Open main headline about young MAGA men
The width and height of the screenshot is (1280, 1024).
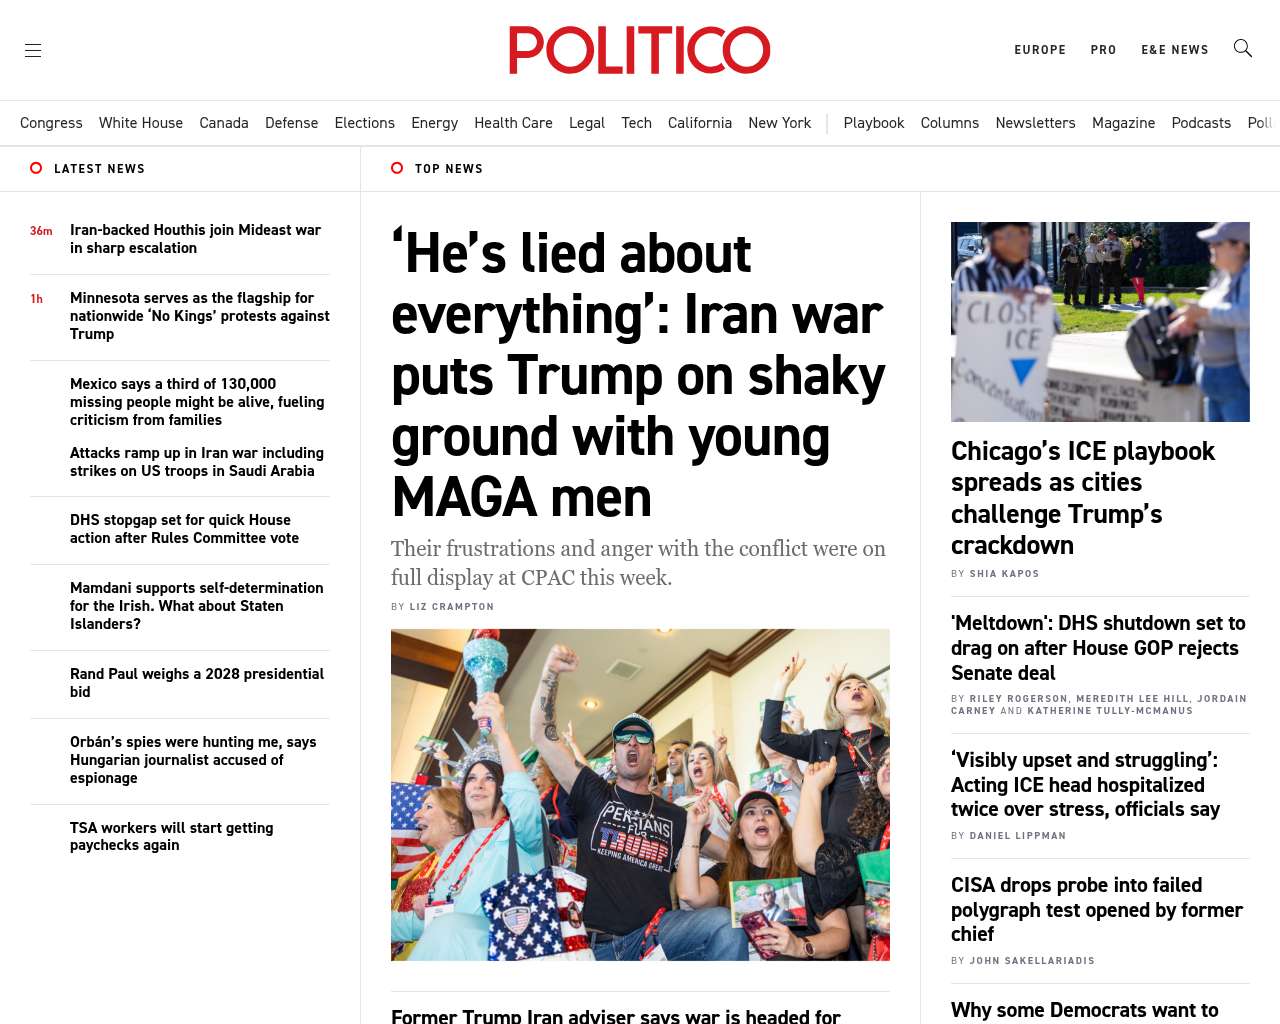pos(638,375)
